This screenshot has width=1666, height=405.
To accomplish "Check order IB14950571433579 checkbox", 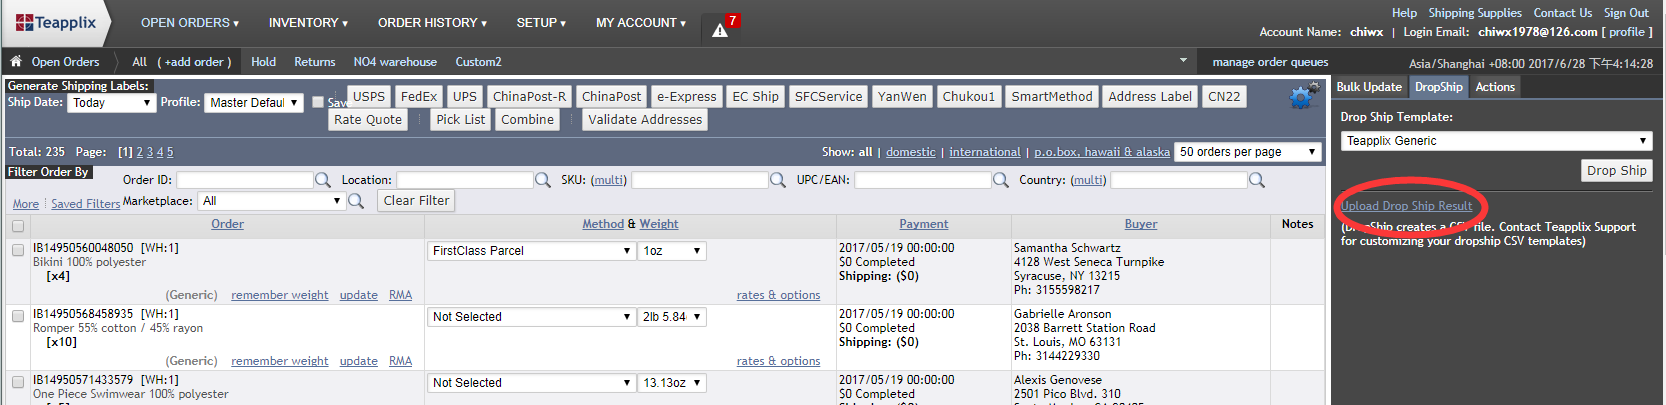I will click(18, 382).
